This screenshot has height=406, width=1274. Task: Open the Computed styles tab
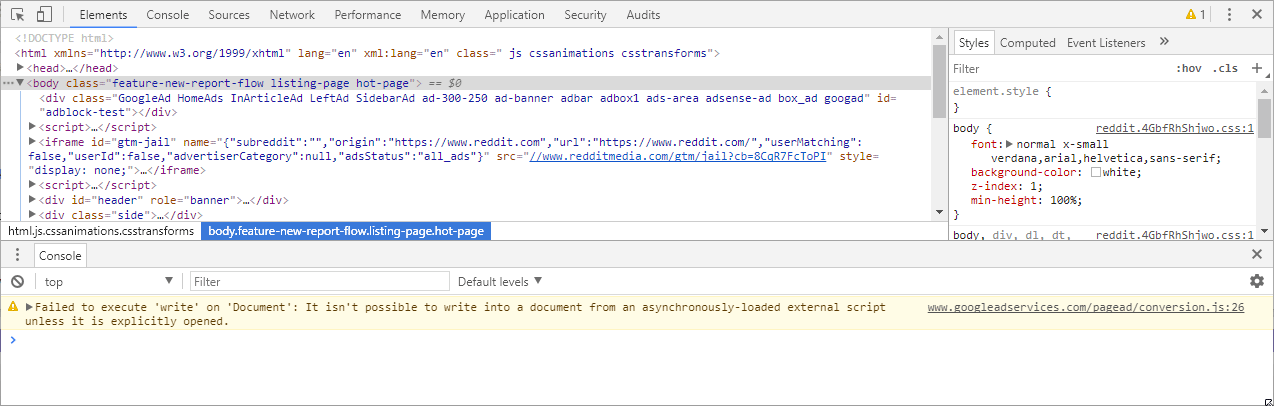point(1027,42)
